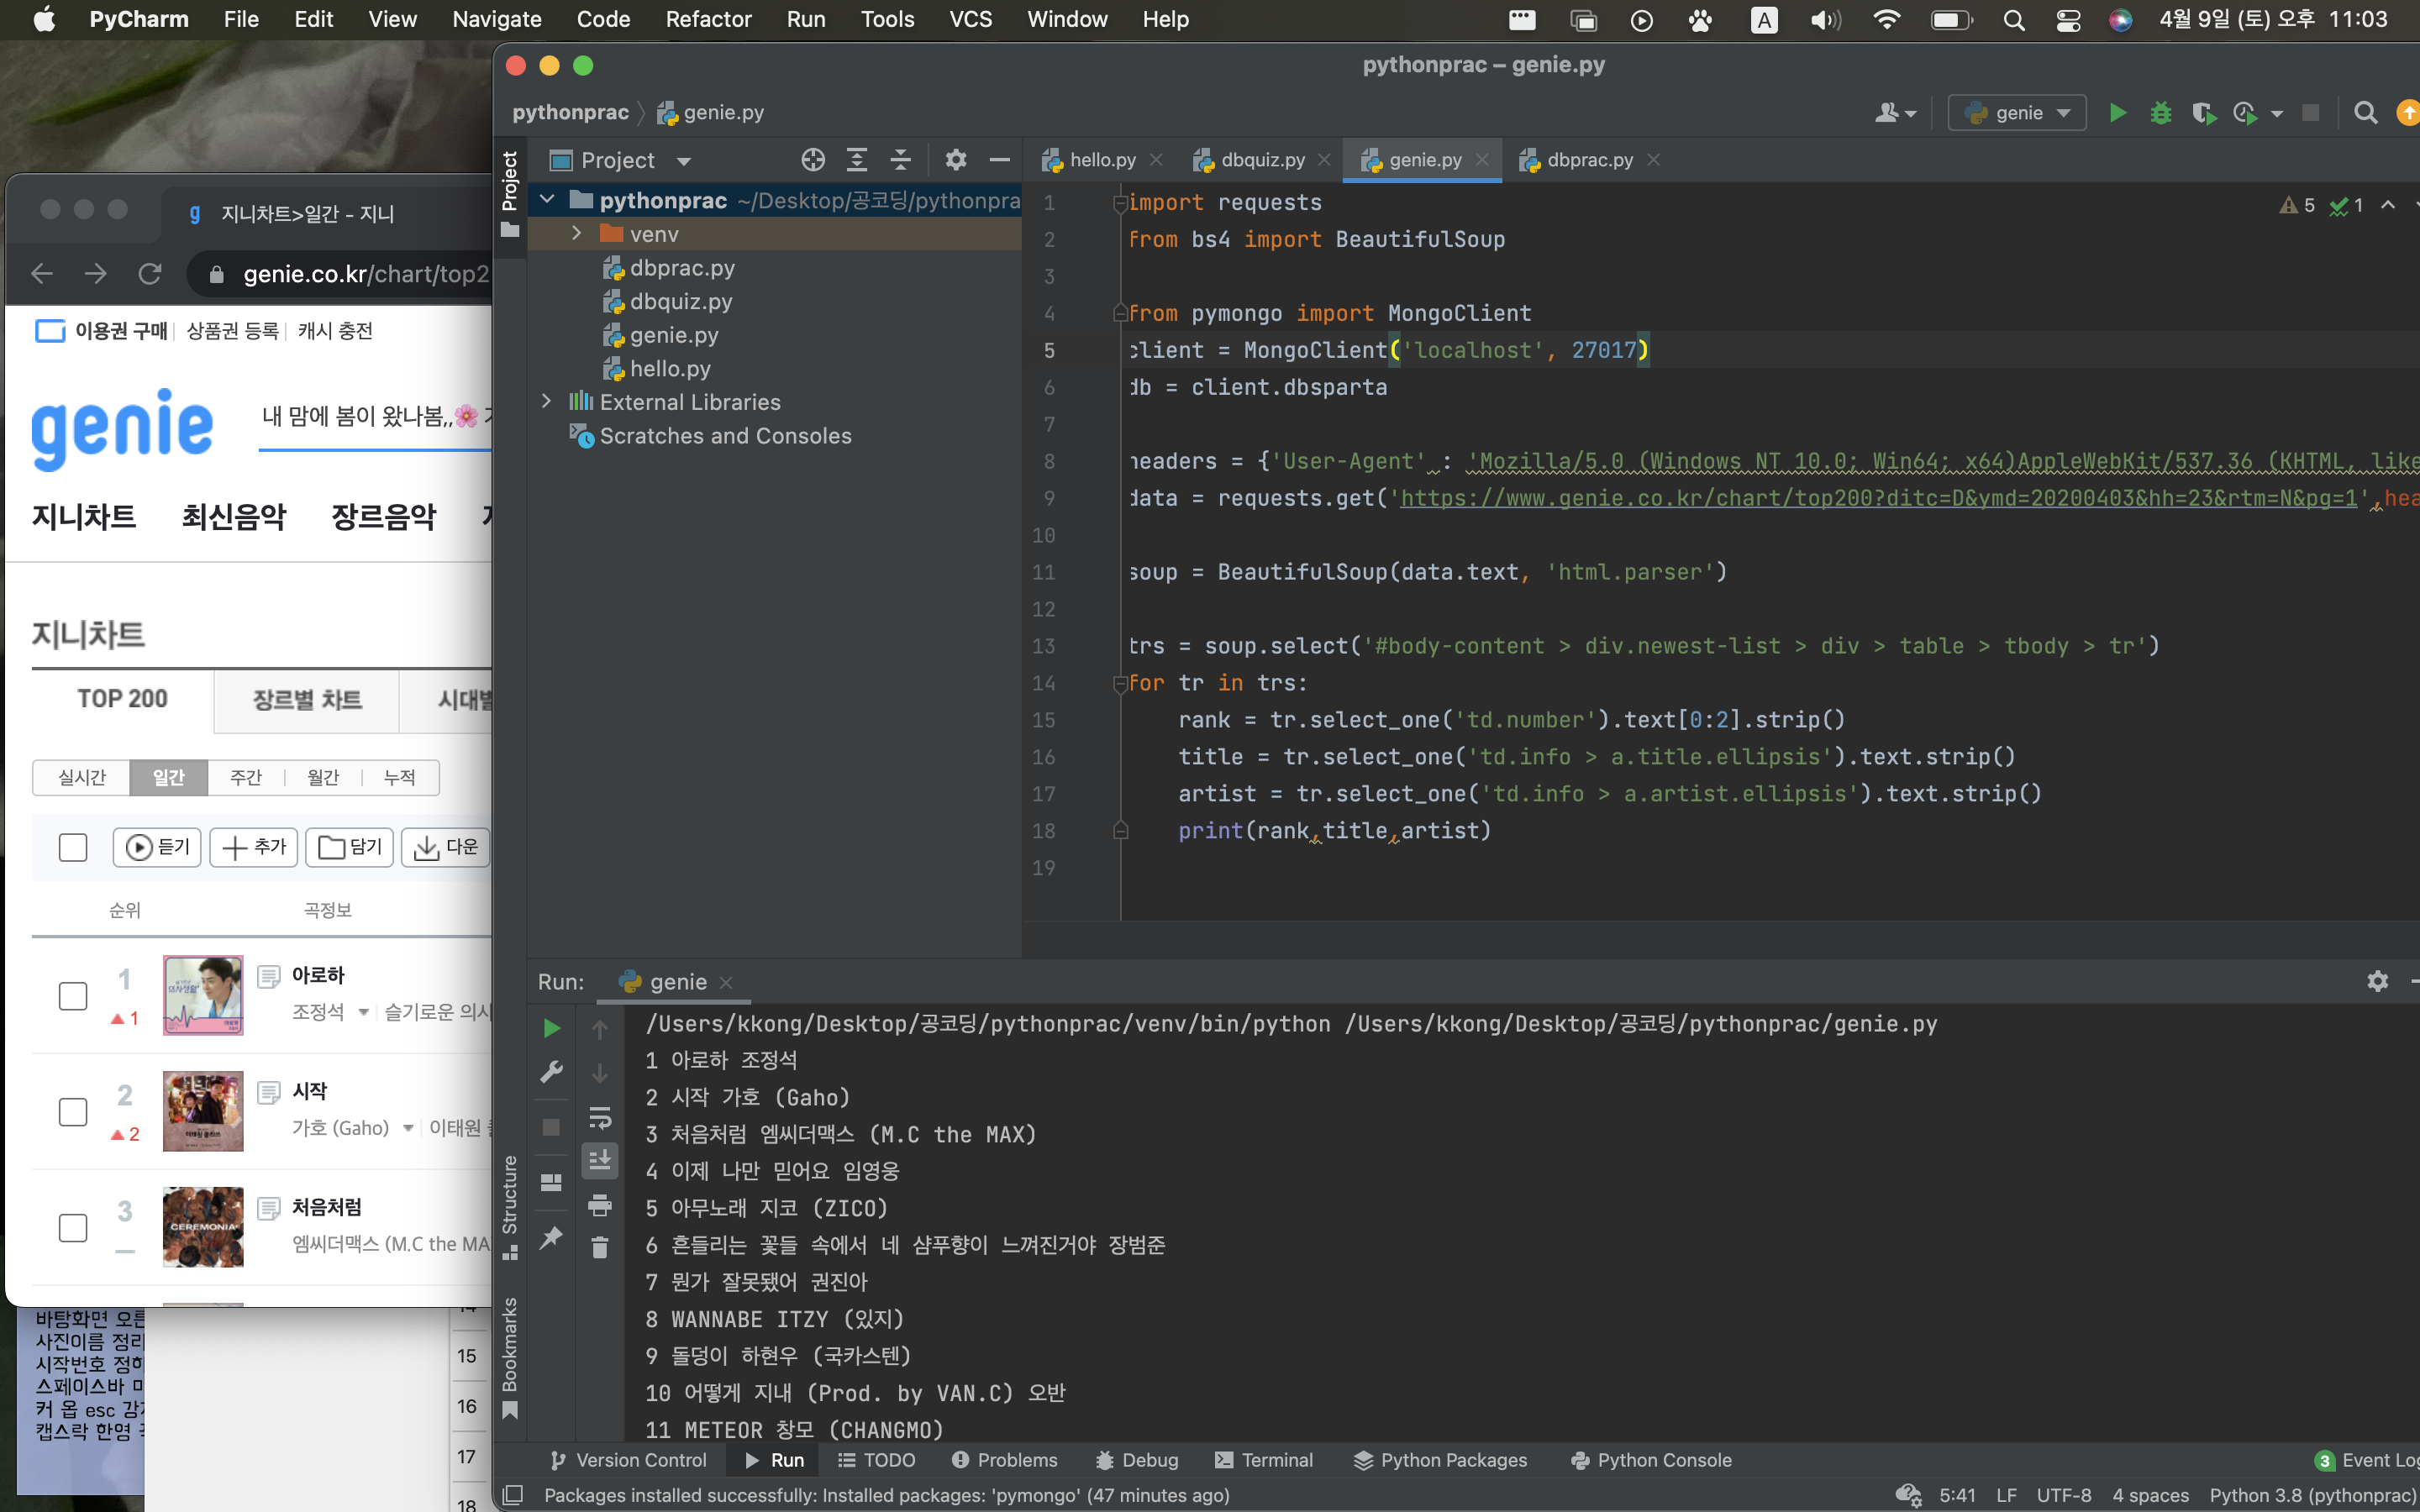
Task: Click the Debug bug icon in toolbar
Action: click(x=2160, y=113)
